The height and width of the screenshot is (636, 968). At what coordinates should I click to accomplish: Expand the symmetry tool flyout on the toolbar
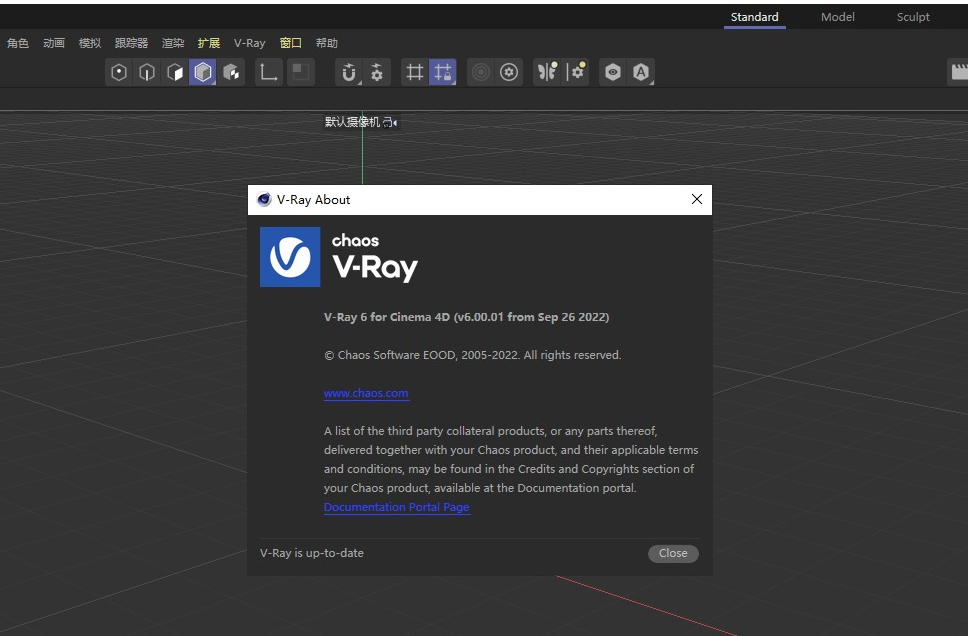click(x=546, y=71)
